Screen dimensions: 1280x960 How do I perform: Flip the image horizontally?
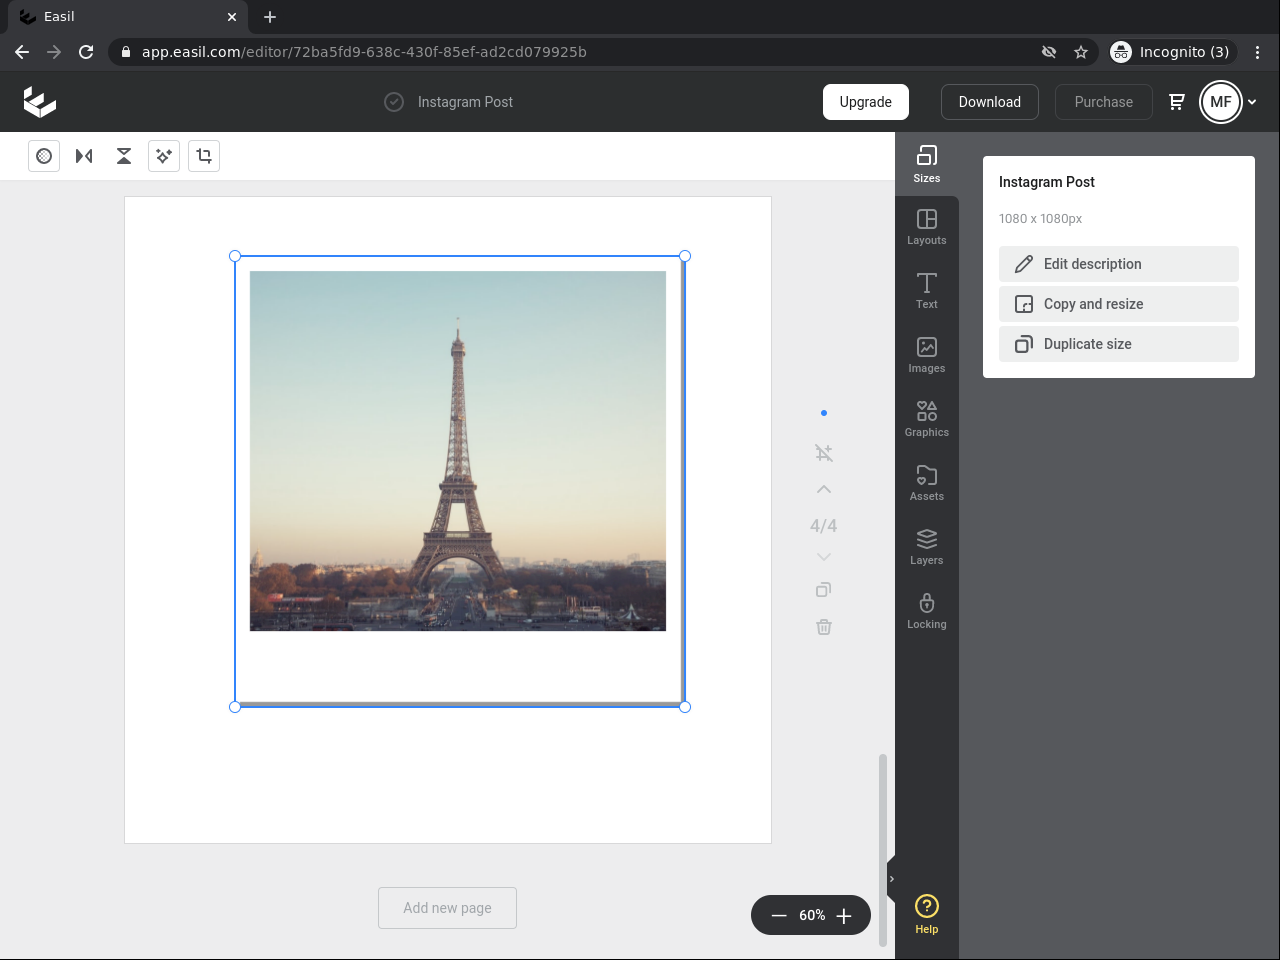click(x=84, y=156)
